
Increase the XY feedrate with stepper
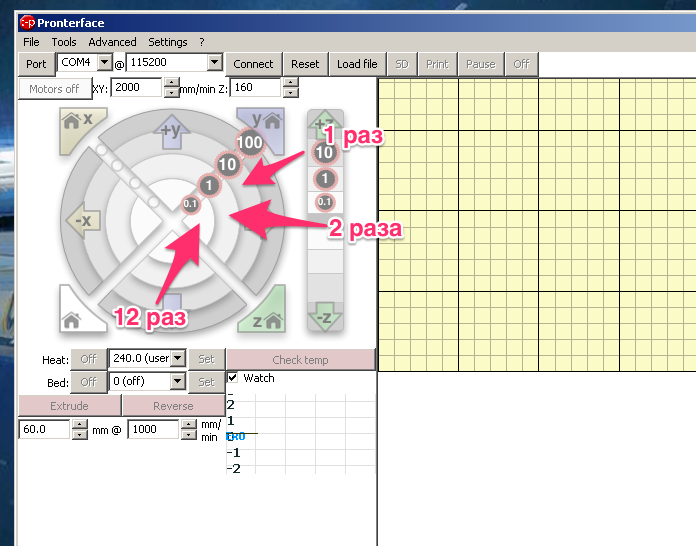(x=168, y=84)
